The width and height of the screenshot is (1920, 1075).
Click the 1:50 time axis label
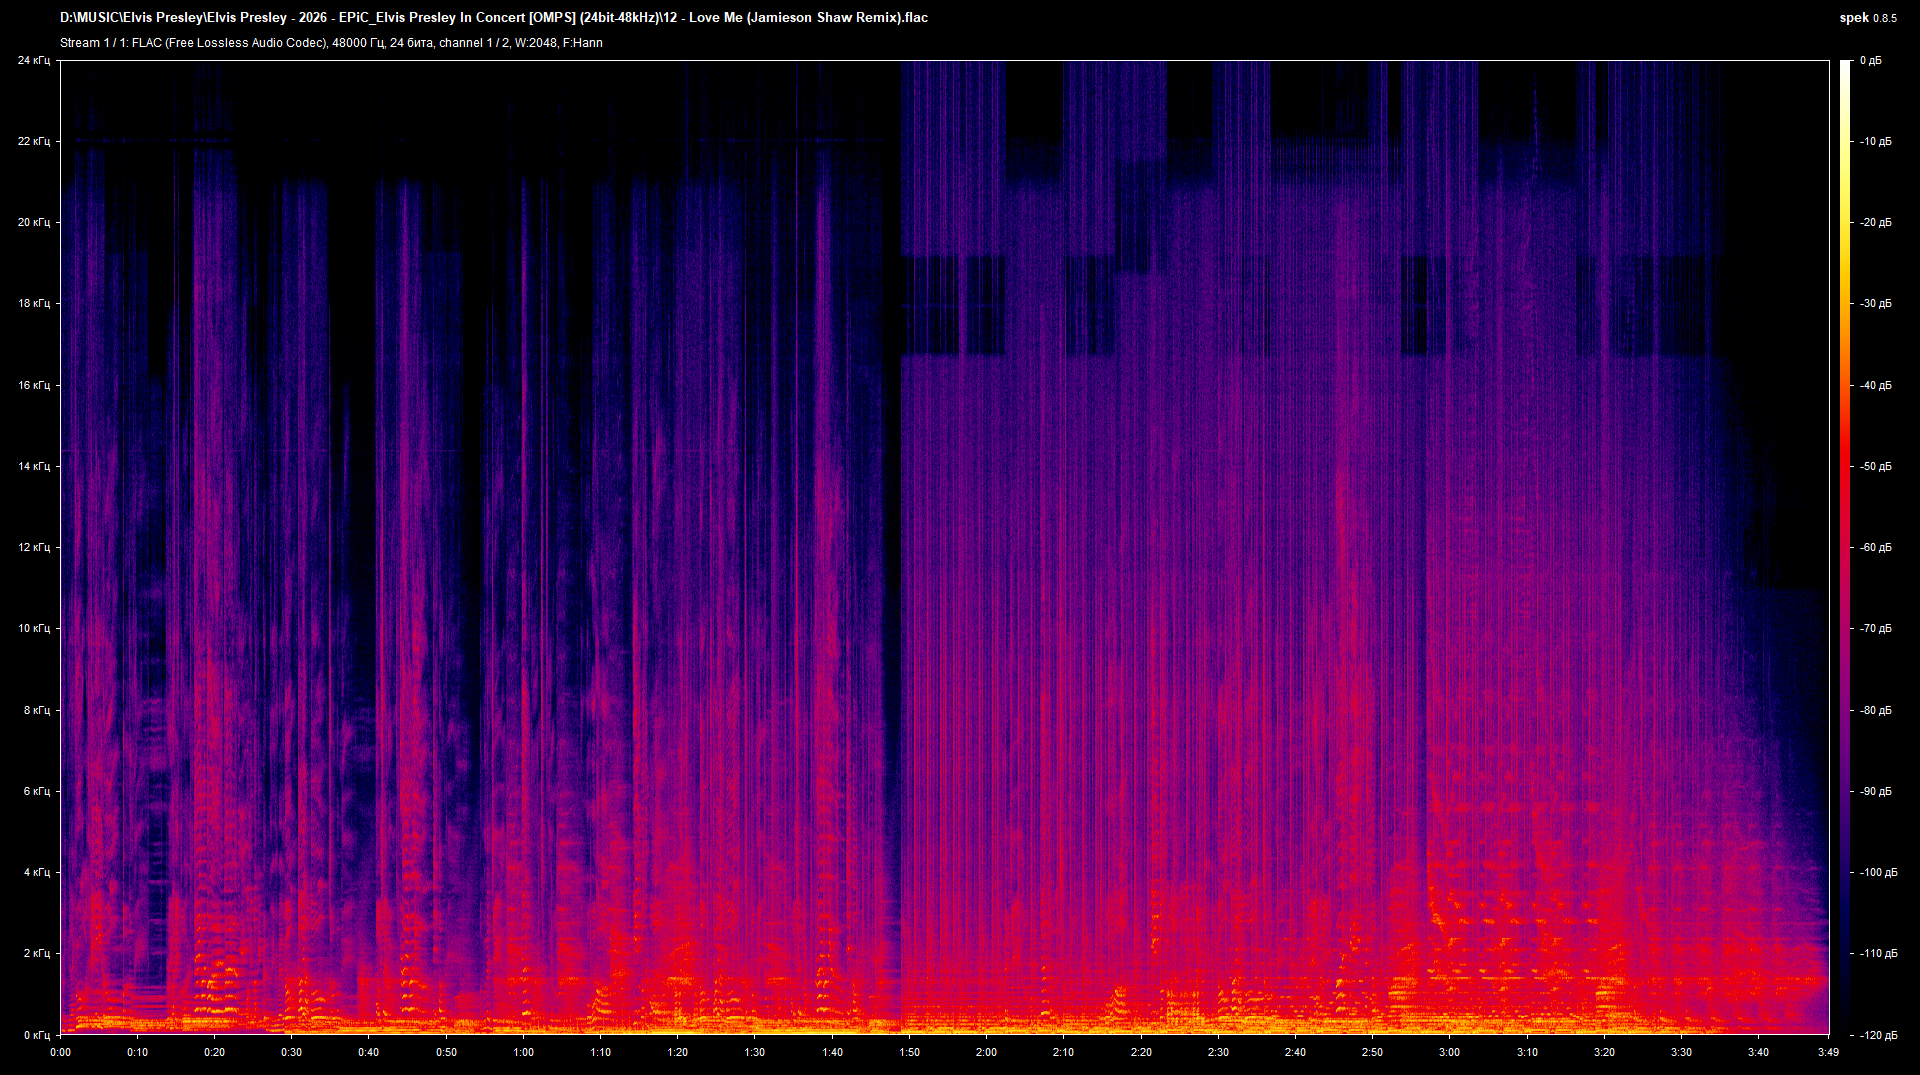coord(910,1052)
